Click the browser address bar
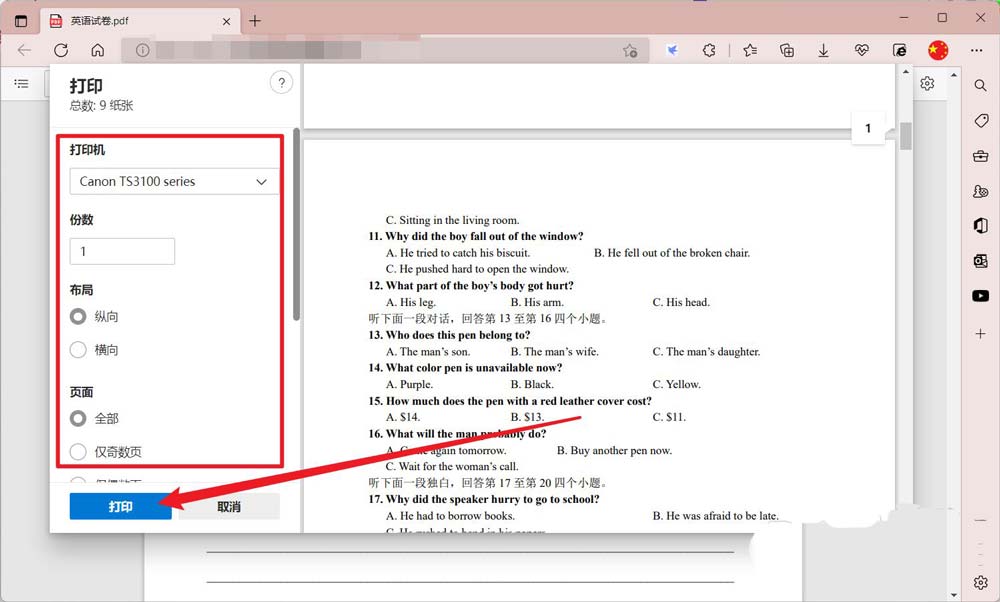Image resolution: width=1000 pixels, height=602 pixels. (x=385, y=50)
